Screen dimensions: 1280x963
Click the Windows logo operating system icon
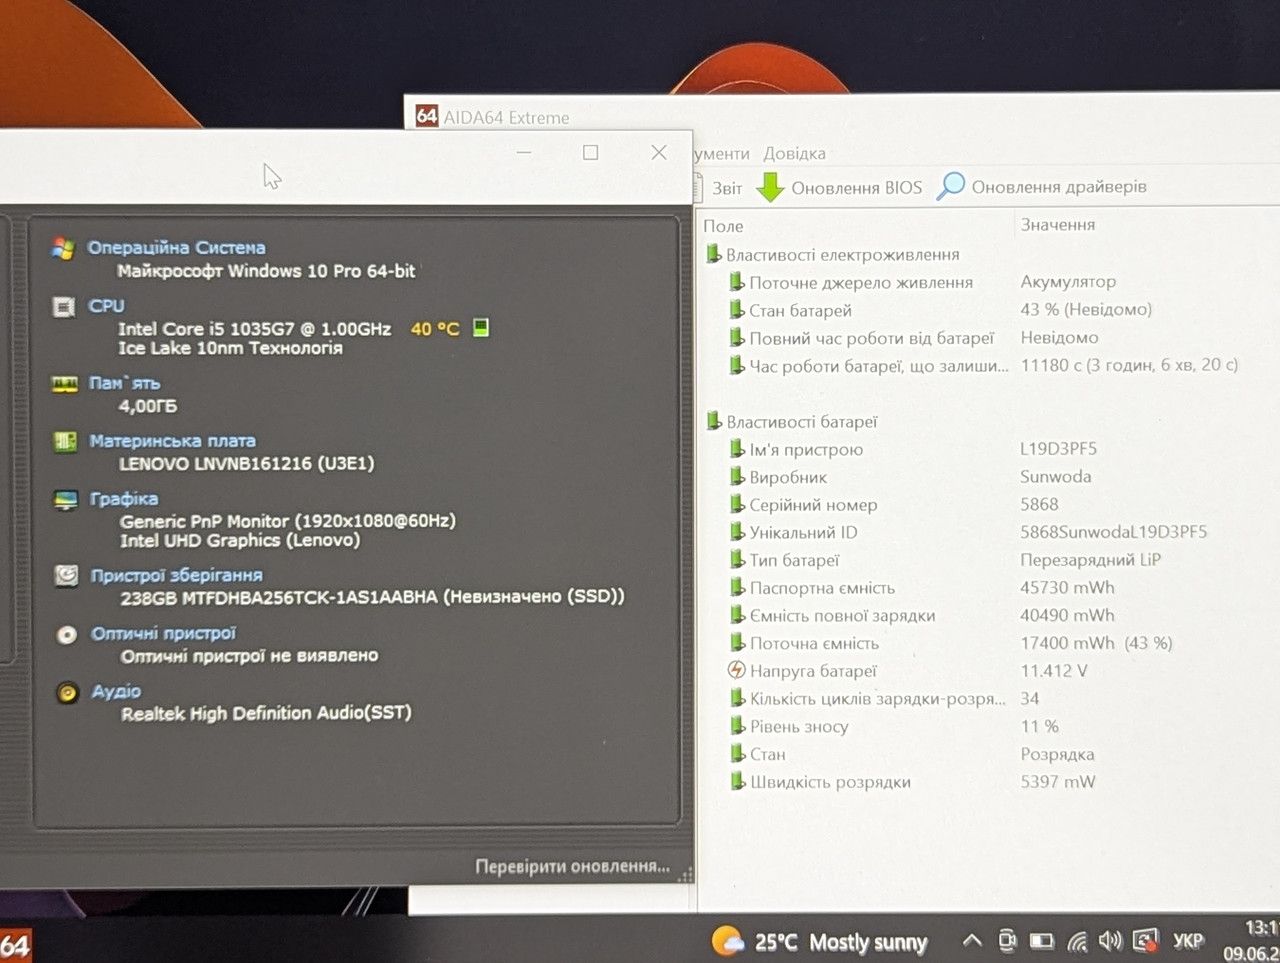[63, 248]
